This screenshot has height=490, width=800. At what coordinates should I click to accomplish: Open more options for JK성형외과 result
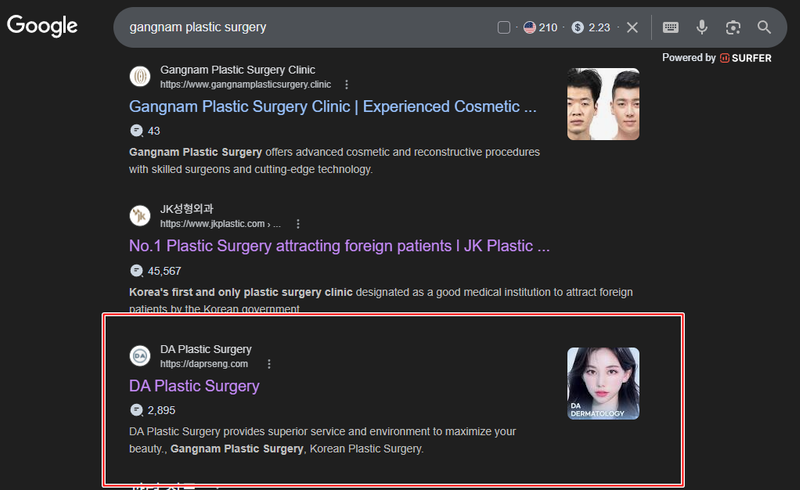(298, 224)
